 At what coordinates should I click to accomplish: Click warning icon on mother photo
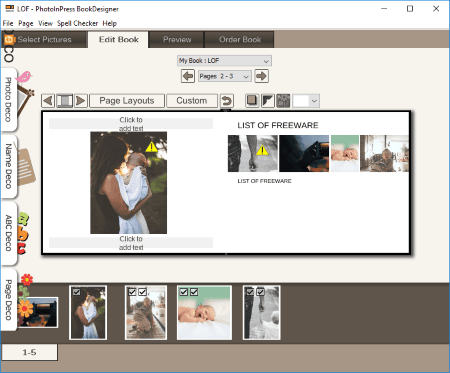[x=152, y=147]
